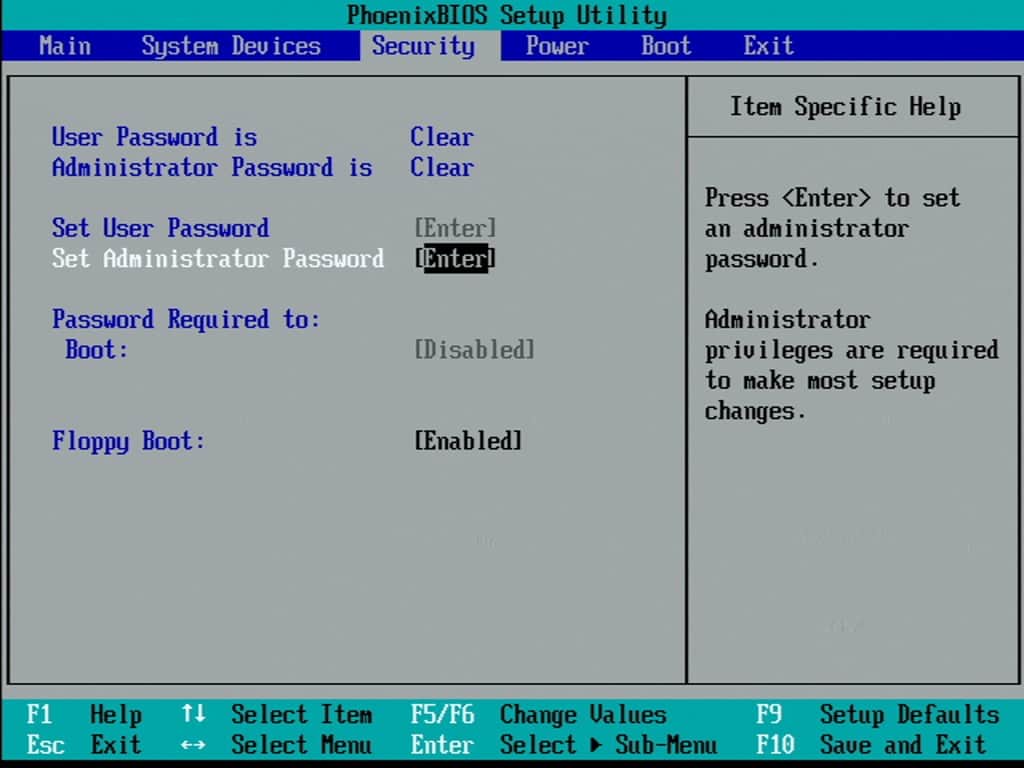Select the Security menu tab
The height and width of the screenshot is (768, 1024).
[423, 46]
